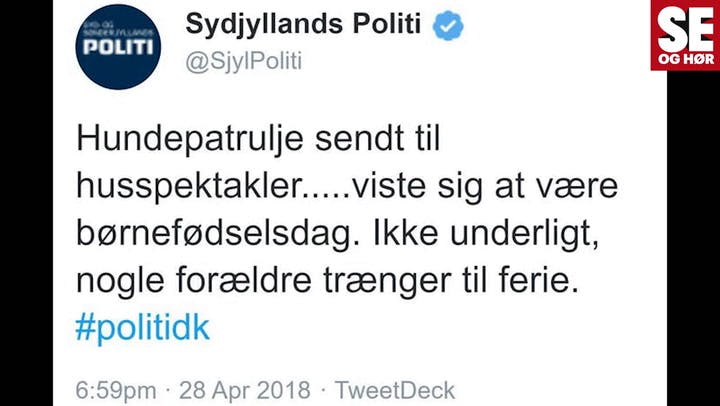Open the Sydjyllands Politi account name
Image resolution: width=720 pixels, height=406 pixels.
(303, 26)
